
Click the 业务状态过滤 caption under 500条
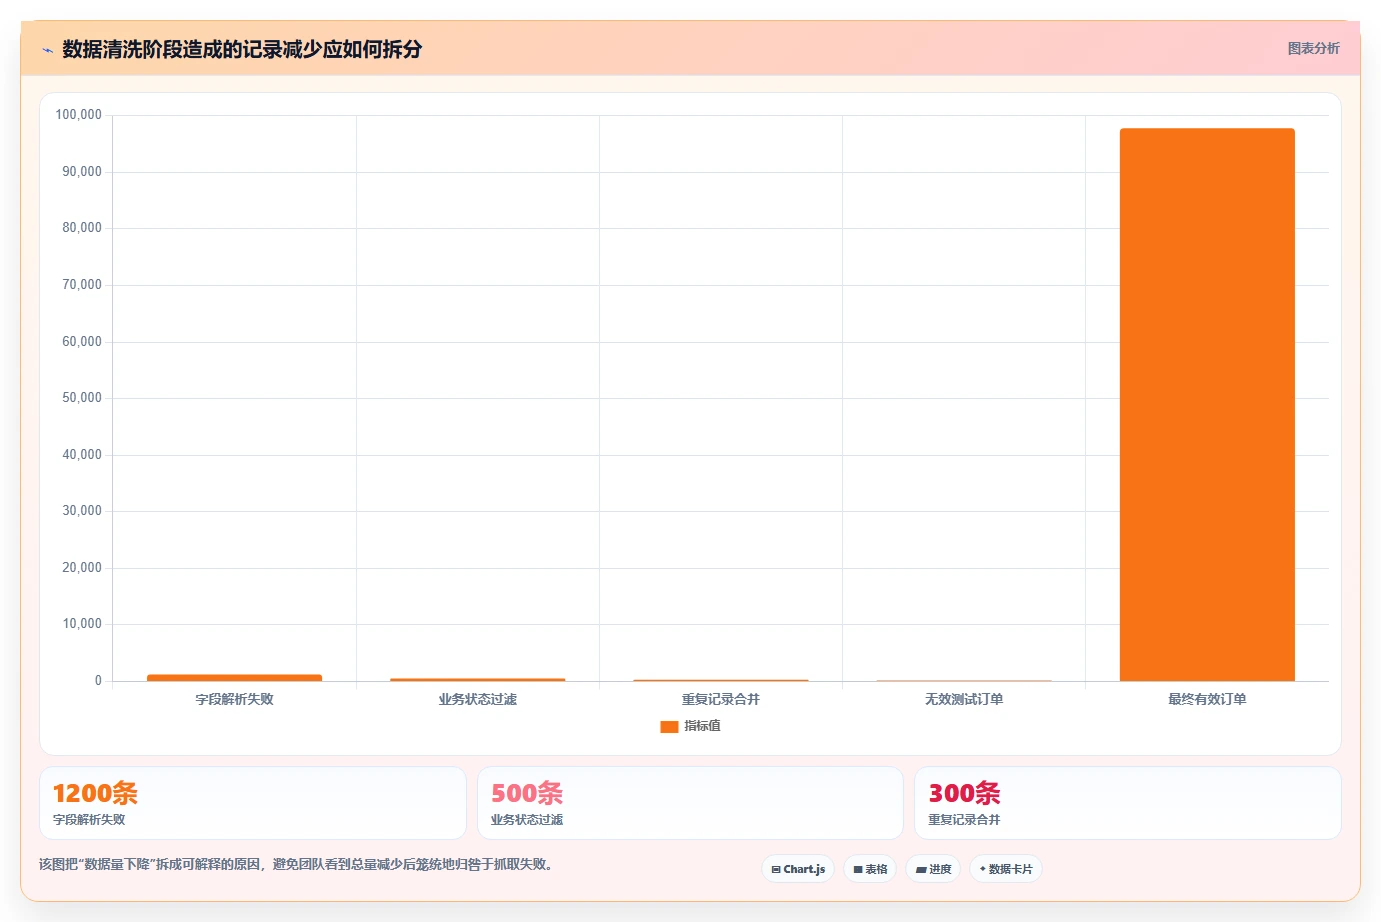click(527, 819)
